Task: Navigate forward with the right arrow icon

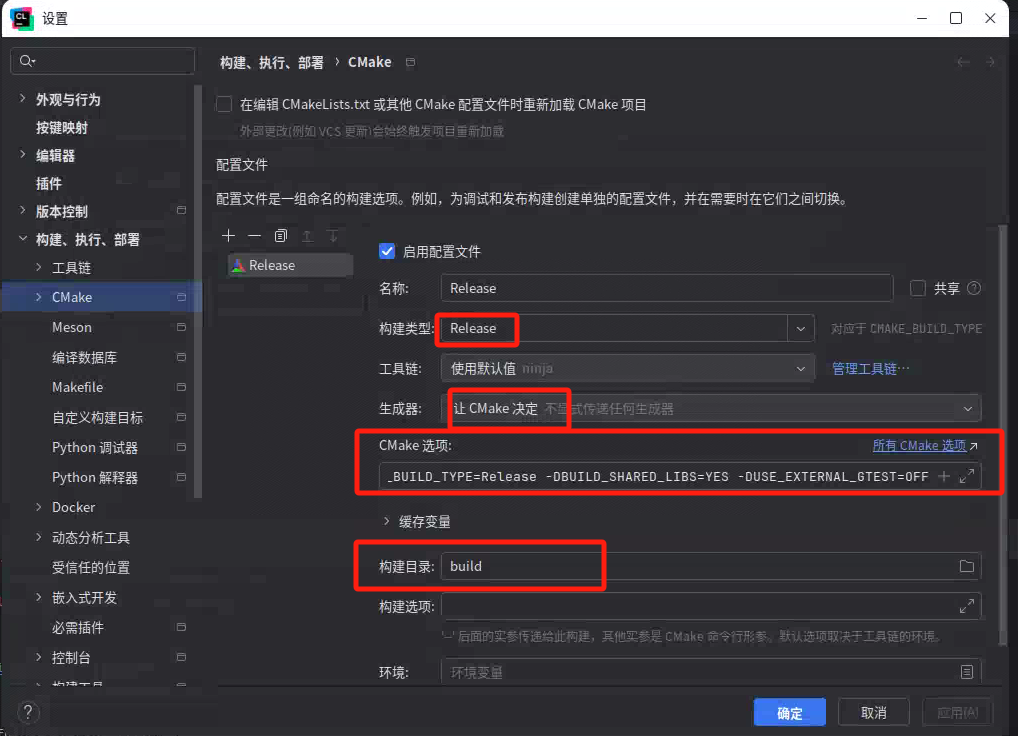Action: click(x=990, y=62)
